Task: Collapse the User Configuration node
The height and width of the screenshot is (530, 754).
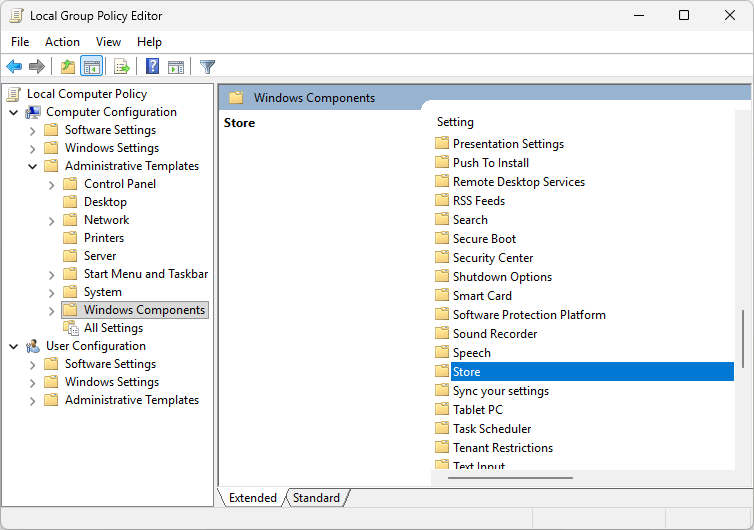Action: point(14,347)
